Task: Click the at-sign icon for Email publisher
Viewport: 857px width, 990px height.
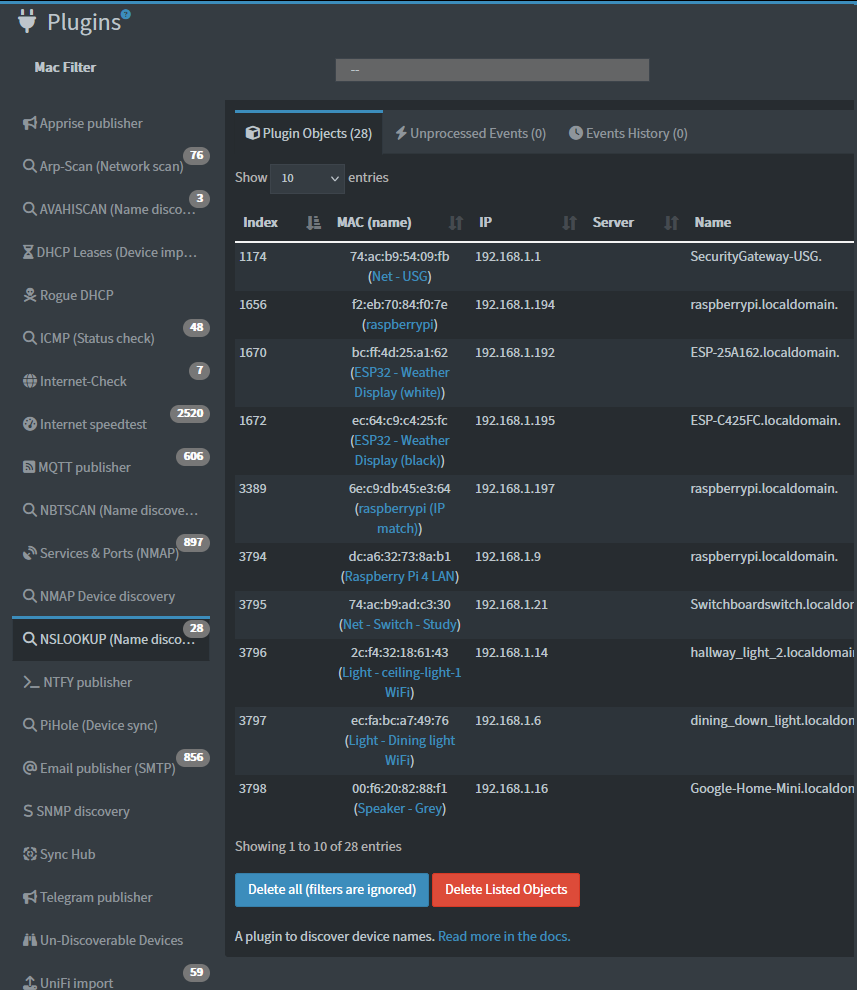Action: 30,768
